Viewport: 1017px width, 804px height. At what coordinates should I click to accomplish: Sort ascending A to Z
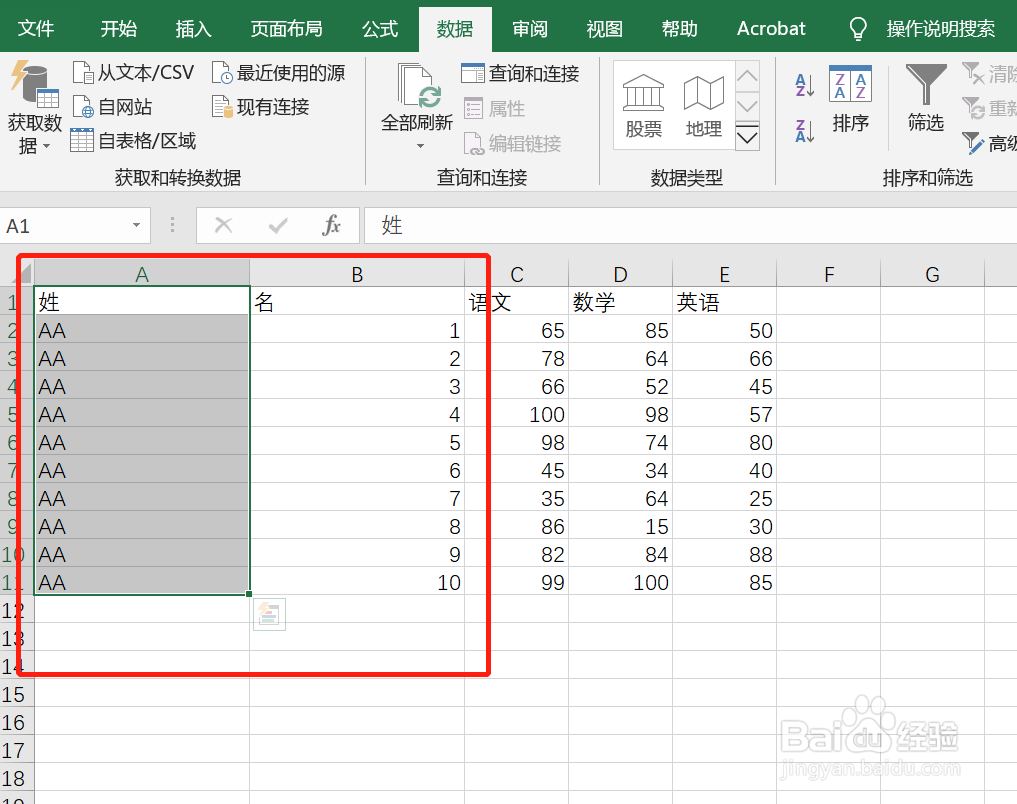[x=804, y=85]
